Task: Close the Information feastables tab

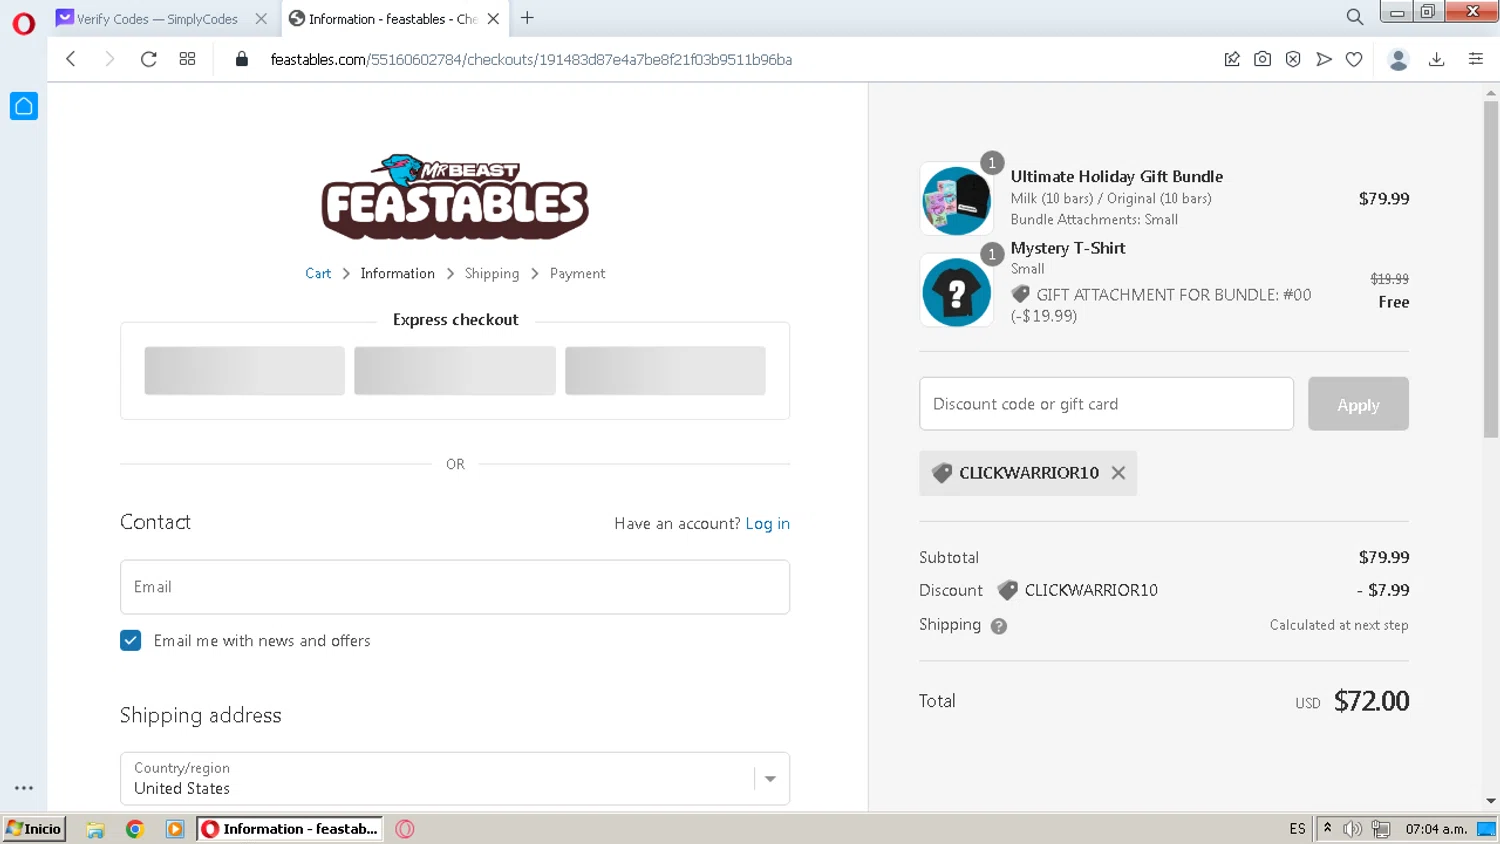Action: [x=493, y=19]
